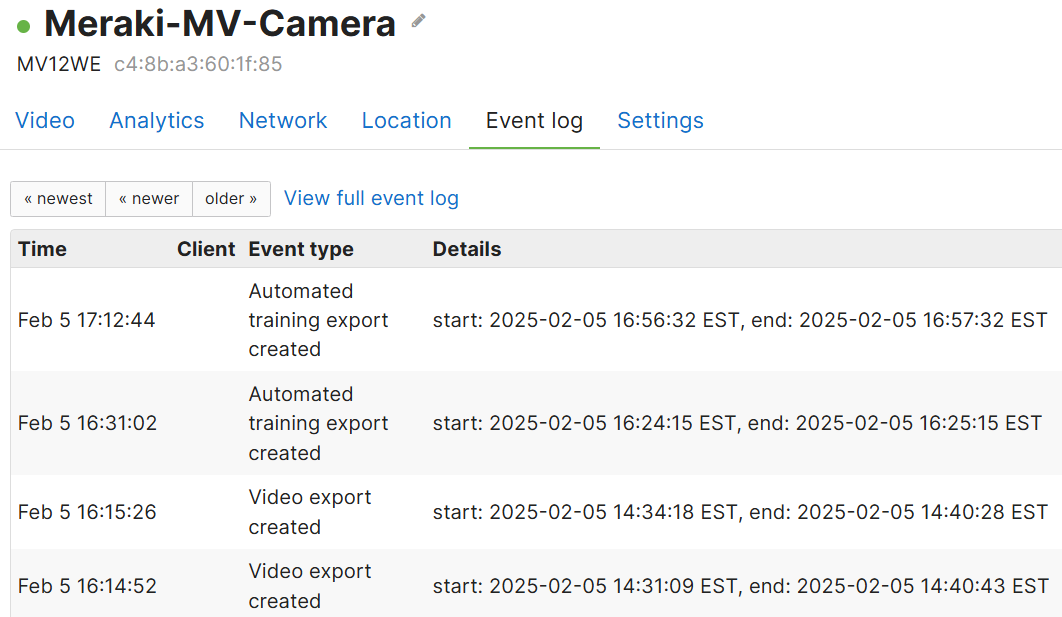This screenshot has height=617, width=1062.
Task: Load older event entries
Action: click(x=231, y=198)
